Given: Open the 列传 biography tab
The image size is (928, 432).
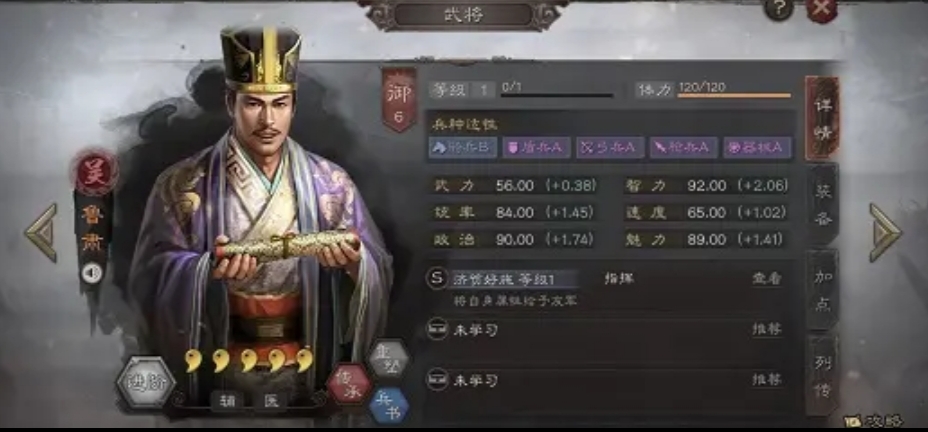Looking at the screenshot, I should click(x=823, y=374).
